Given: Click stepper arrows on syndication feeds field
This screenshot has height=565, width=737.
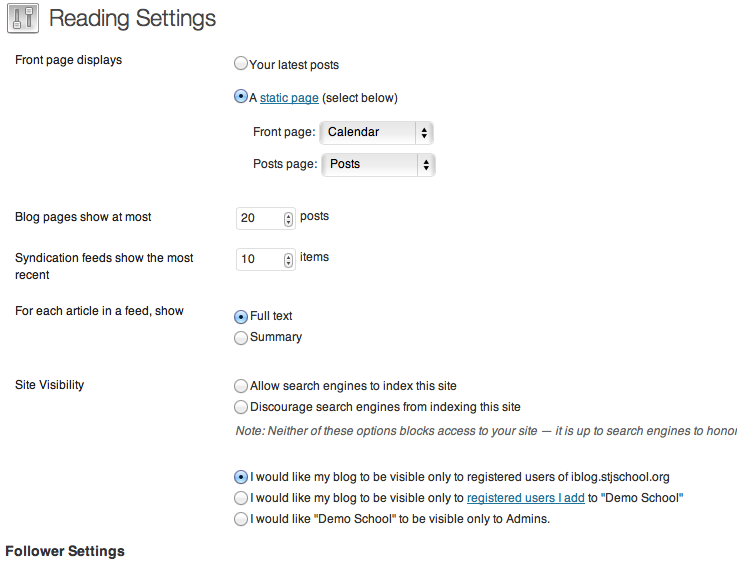Looking at the screenshot, I should pos(289,259).
